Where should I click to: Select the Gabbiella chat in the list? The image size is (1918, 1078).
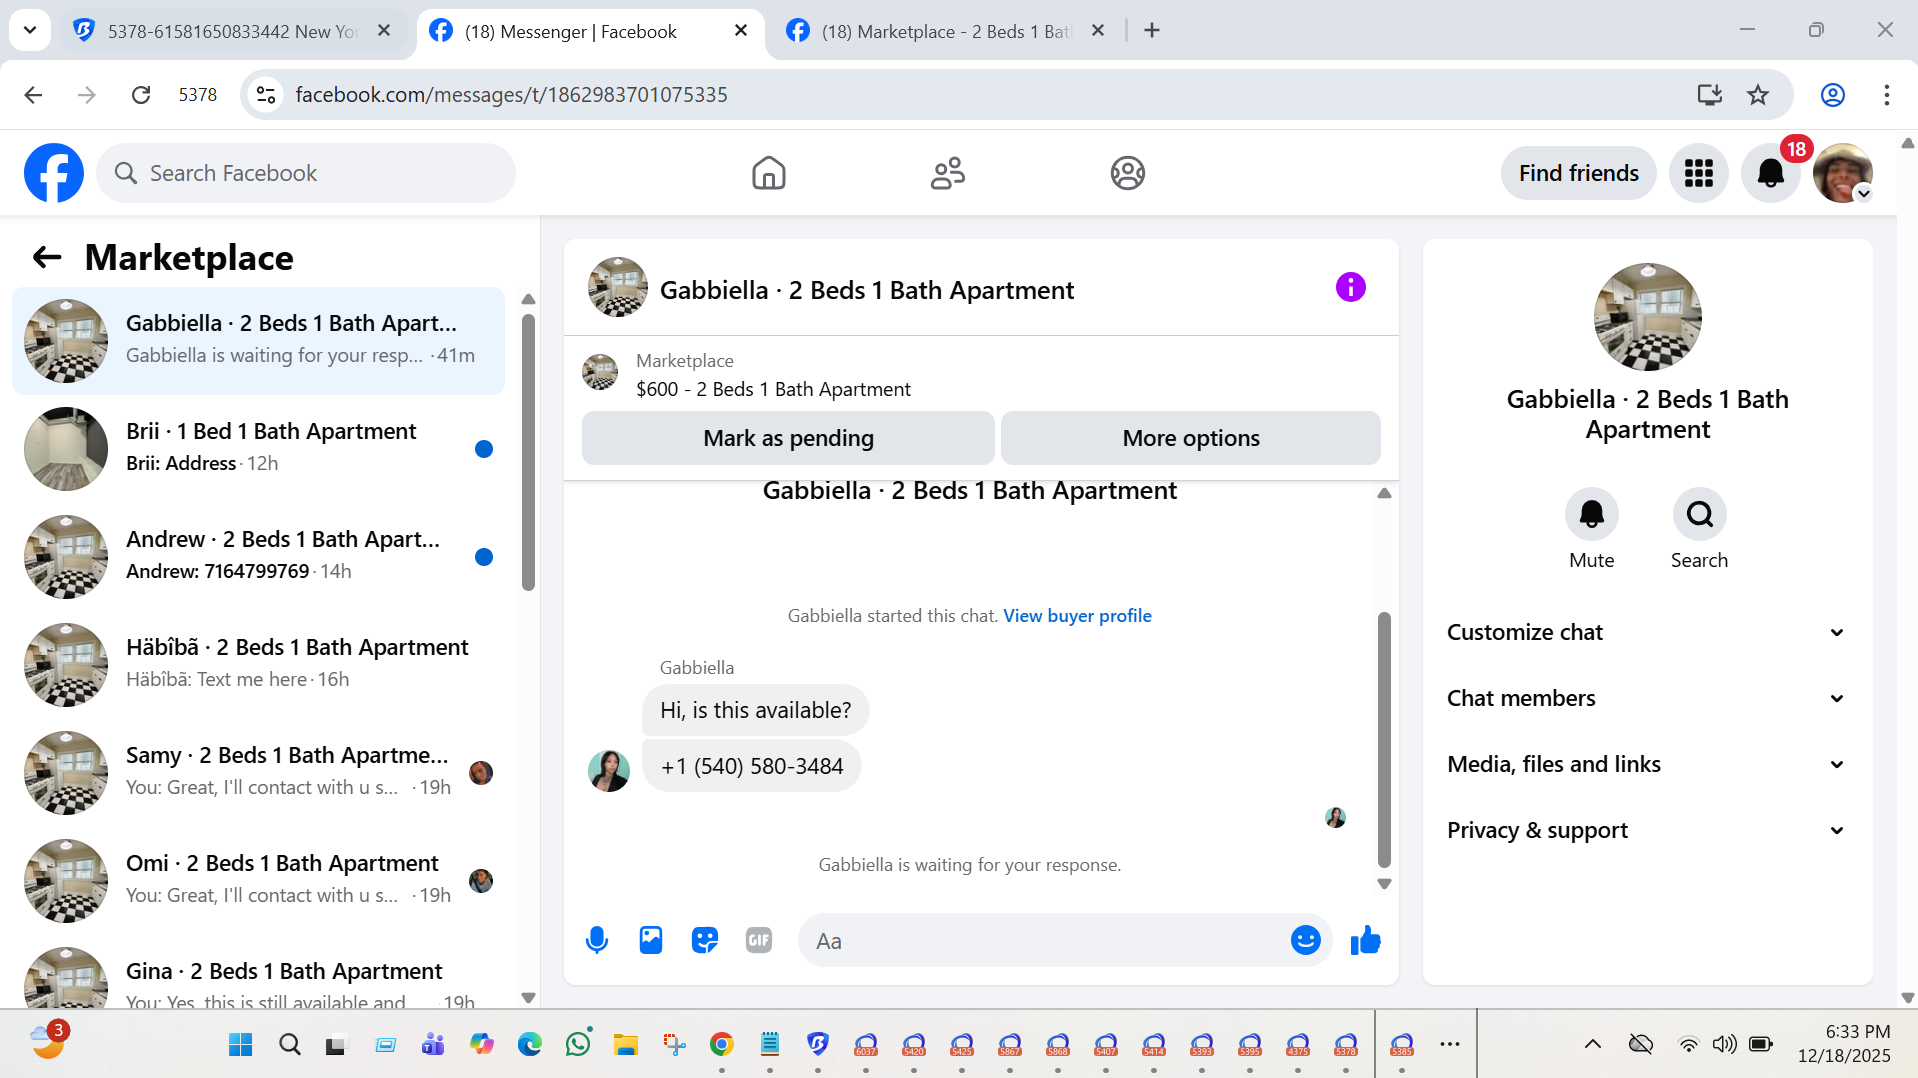pos(258,341)
